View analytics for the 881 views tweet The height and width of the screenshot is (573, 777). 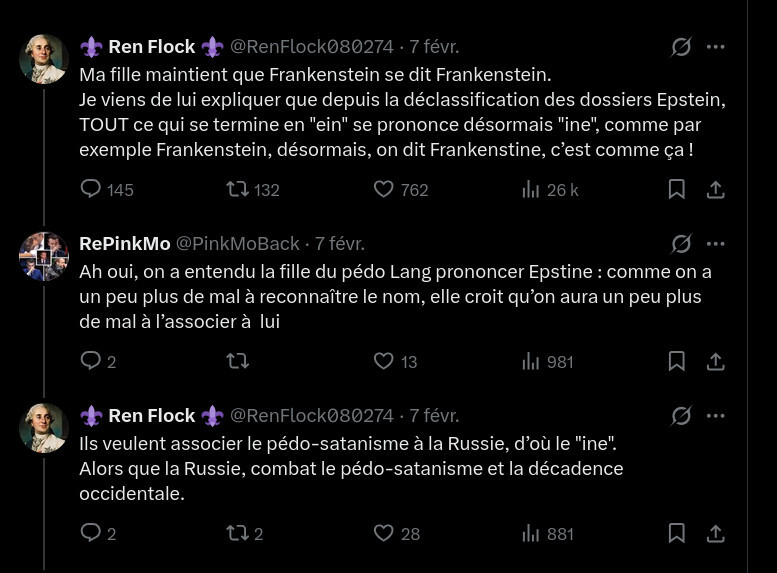tap(531, 533)
